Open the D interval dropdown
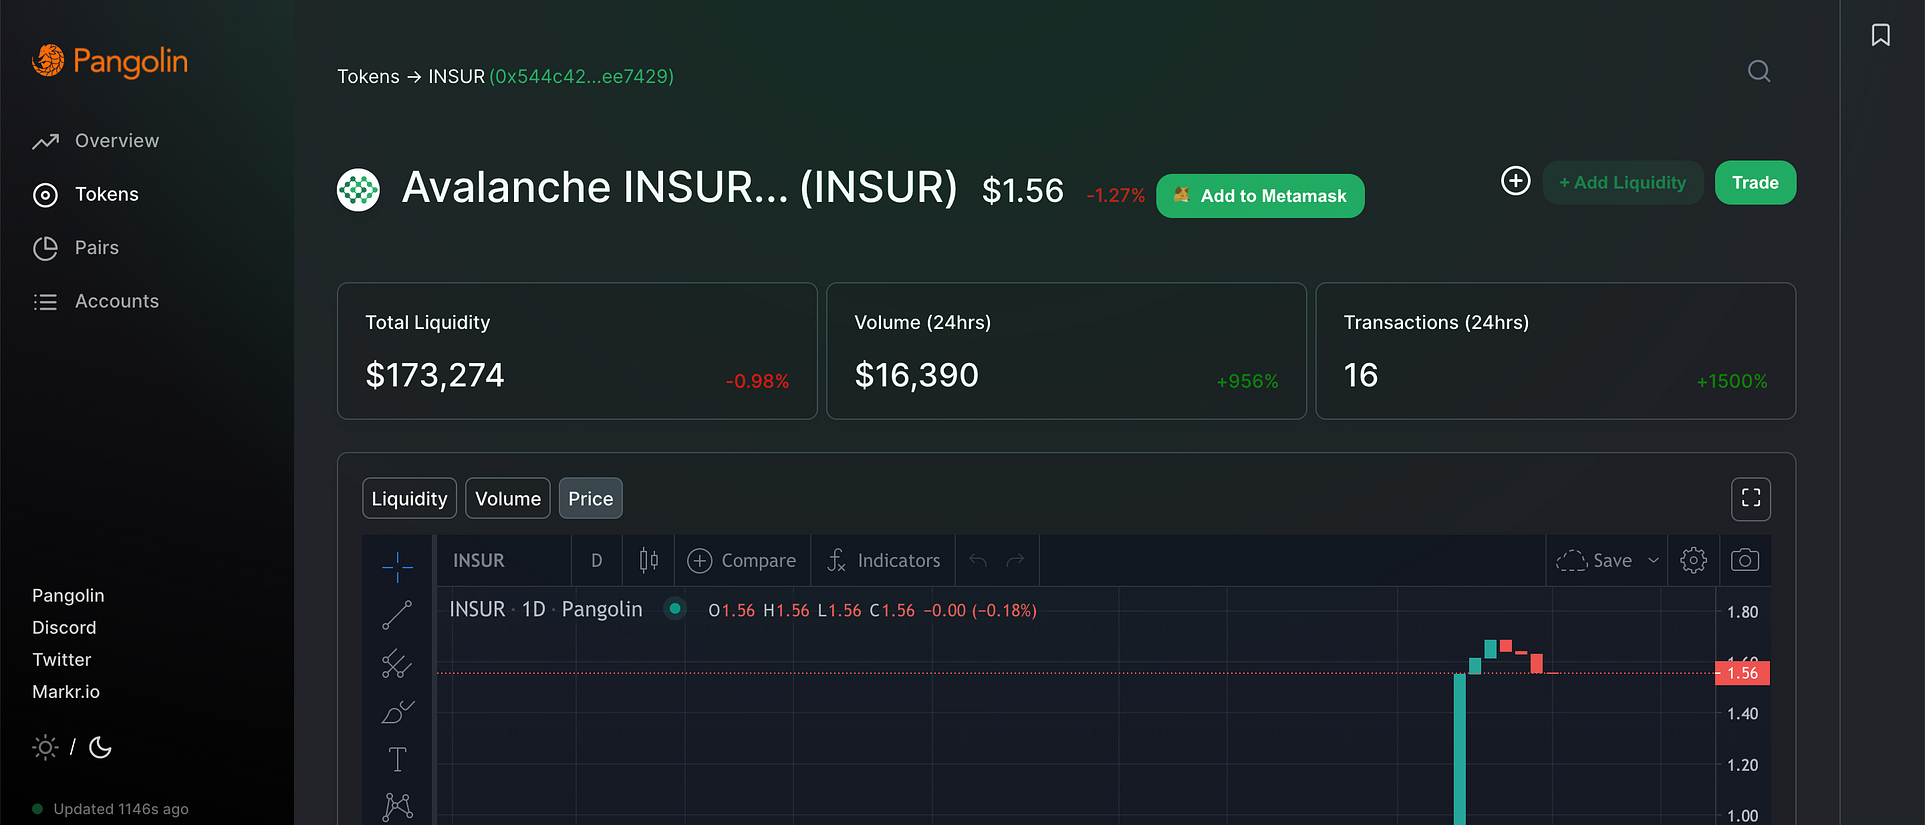Image resolution: width=1925 pixels, height=825 pixels. coord(597,561)
